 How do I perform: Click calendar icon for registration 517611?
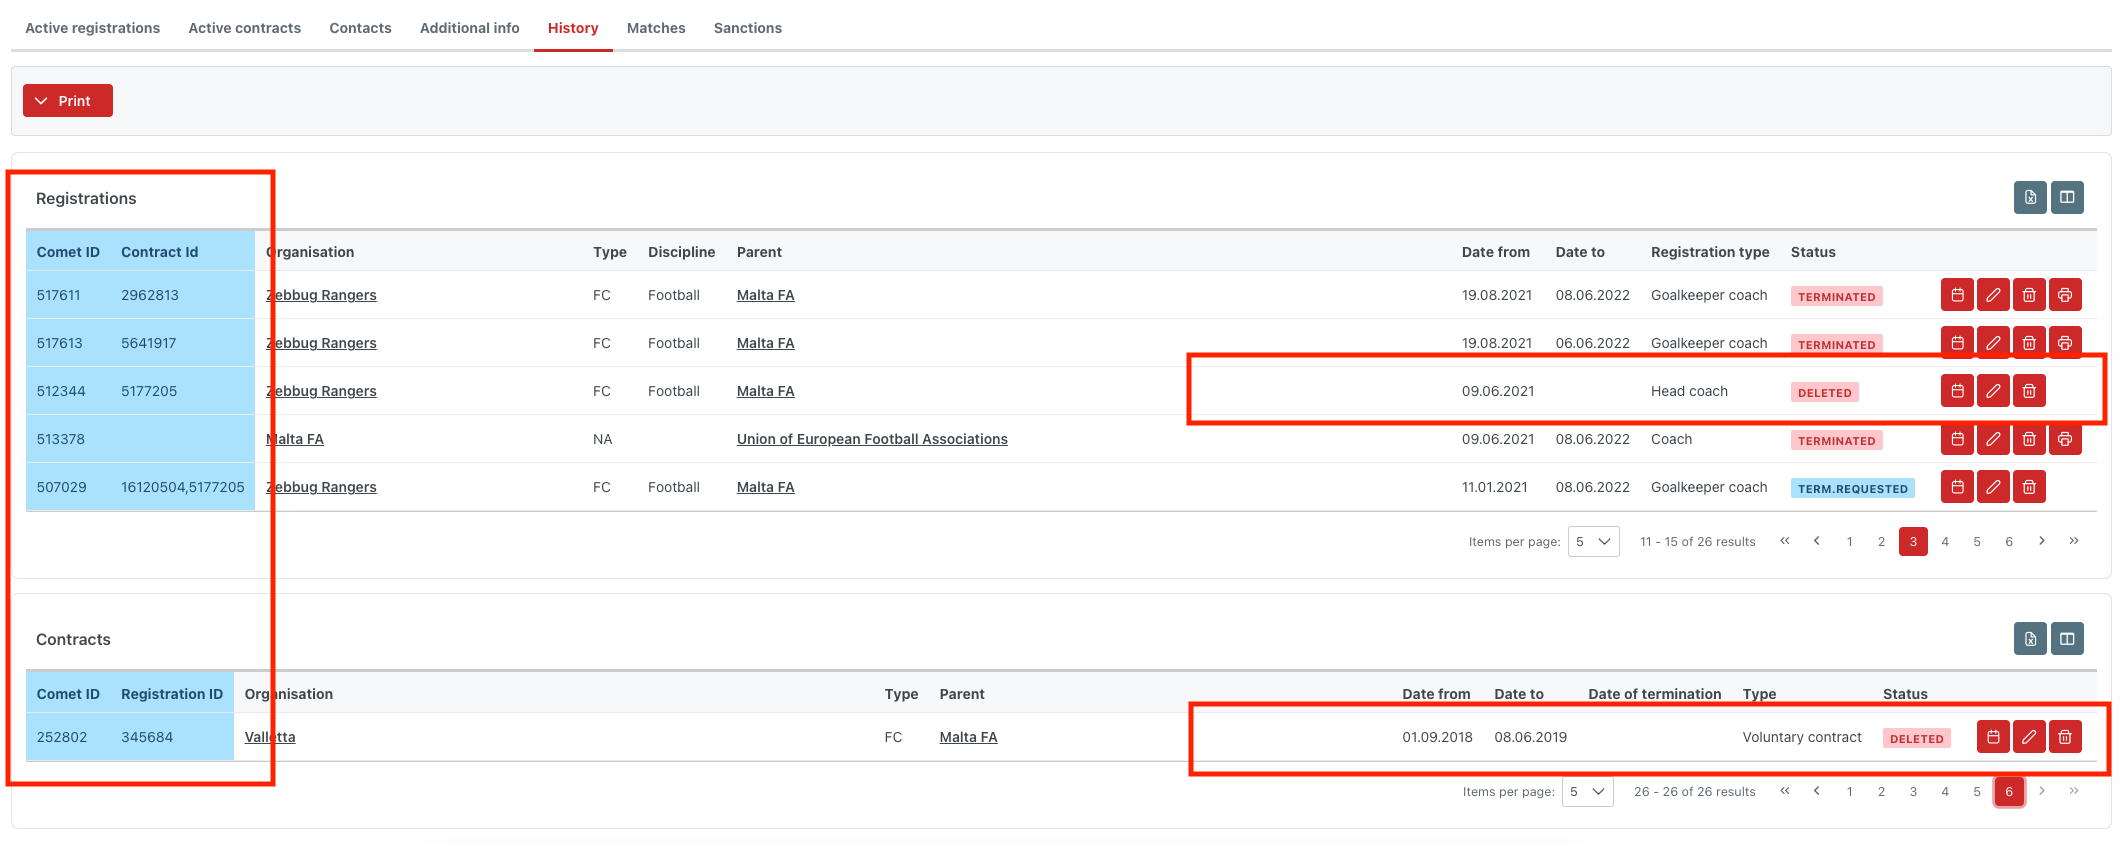(1957, 295)
